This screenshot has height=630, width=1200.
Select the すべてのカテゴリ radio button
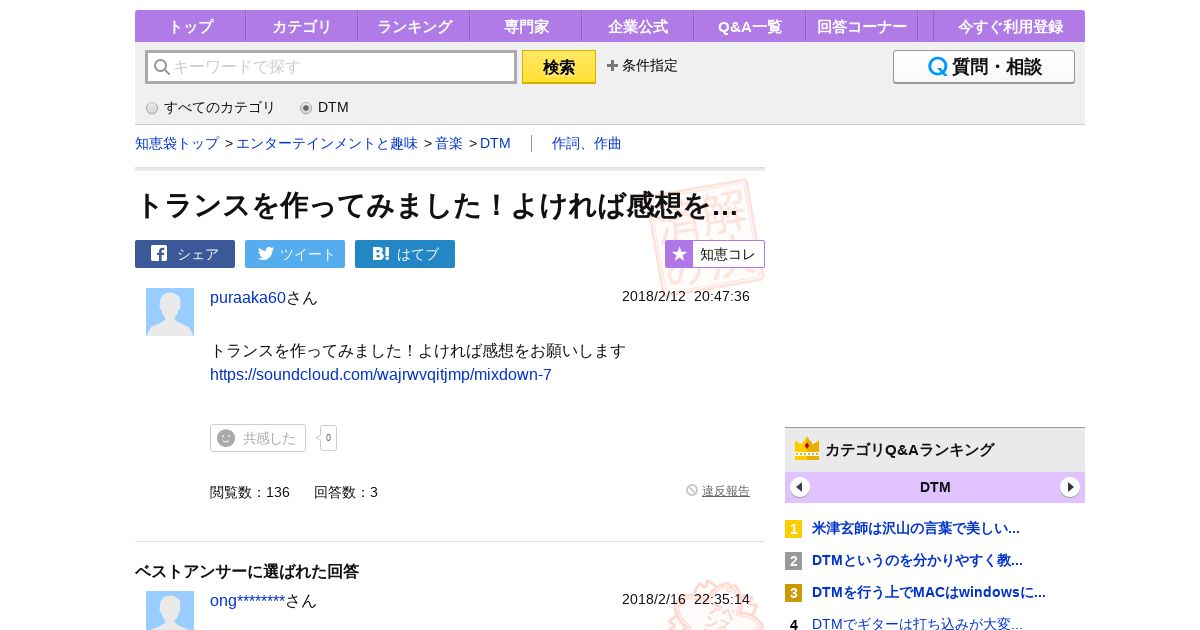coord(152,108)
